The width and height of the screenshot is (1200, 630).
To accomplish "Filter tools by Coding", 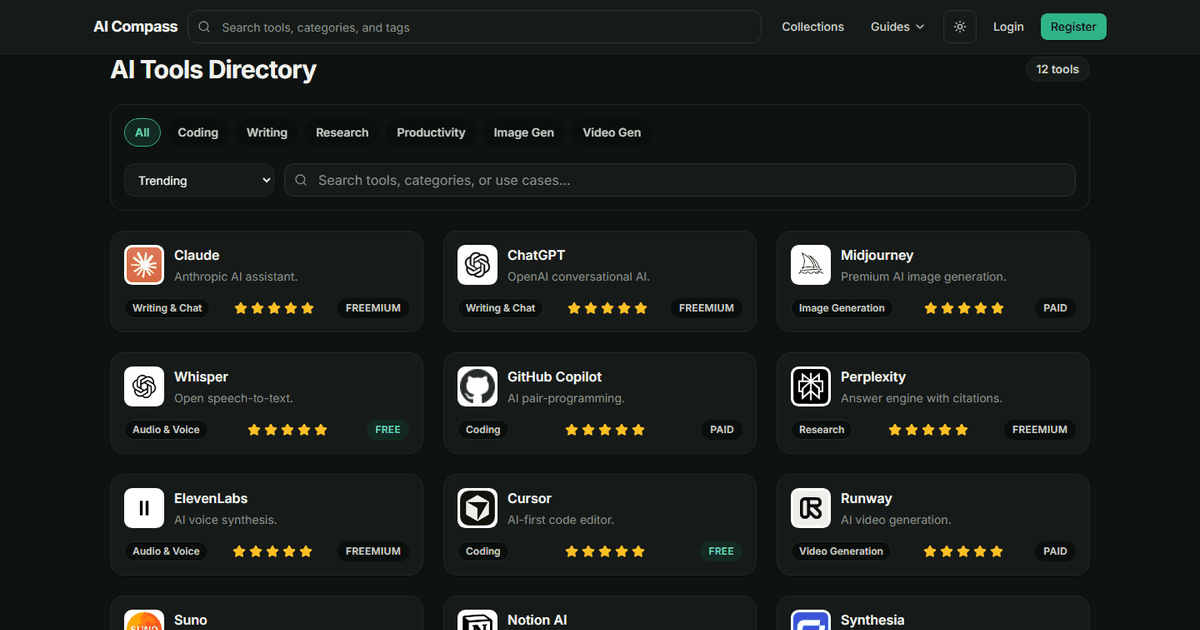I will 198,132.
